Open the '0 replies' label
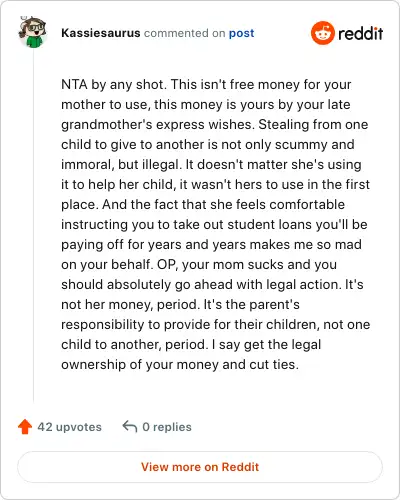 167,427
